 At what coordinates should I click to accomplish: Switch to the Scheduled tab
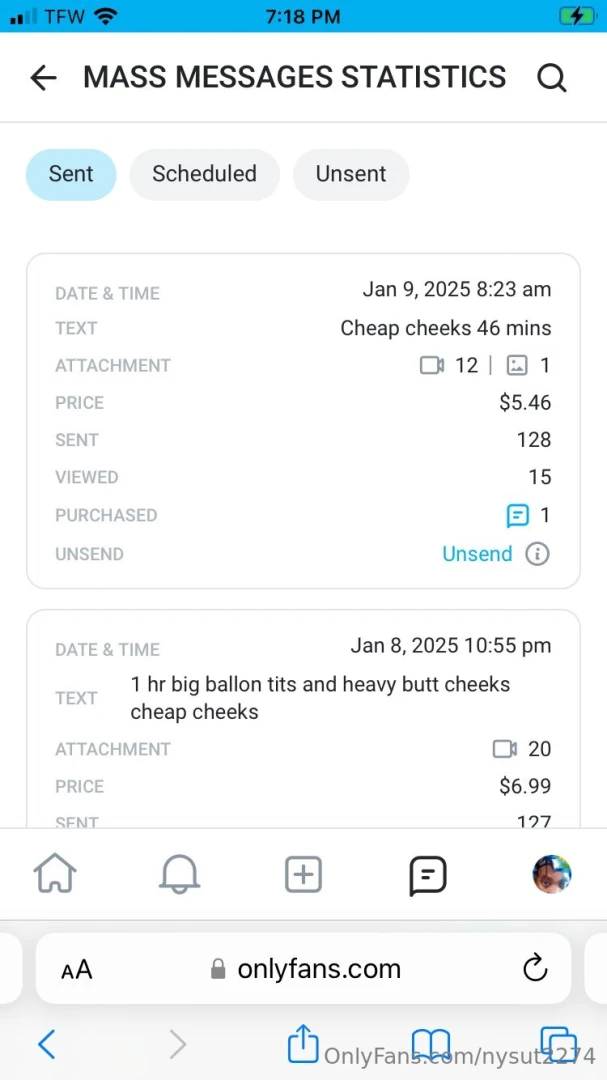(204, 174)
